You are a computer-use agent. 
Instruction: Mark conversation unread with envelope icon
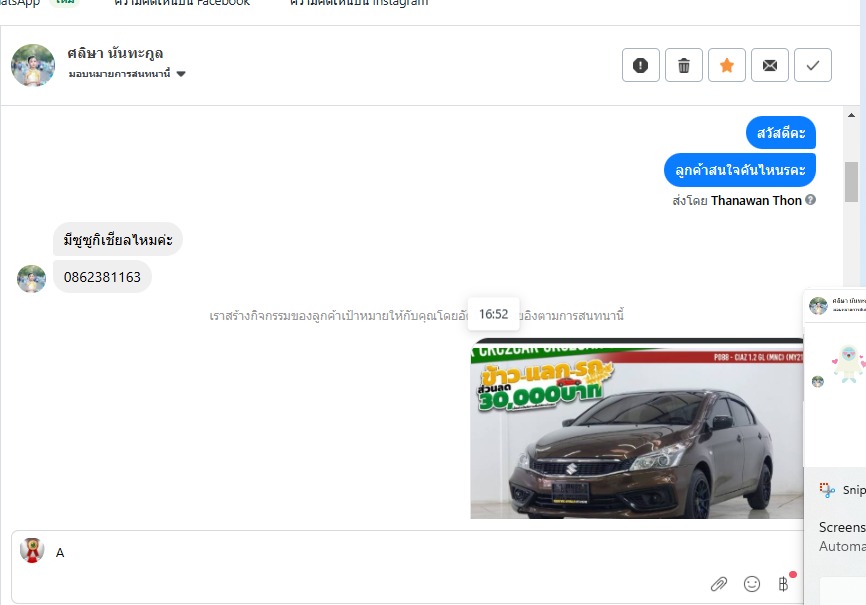[x=770, y=65]
